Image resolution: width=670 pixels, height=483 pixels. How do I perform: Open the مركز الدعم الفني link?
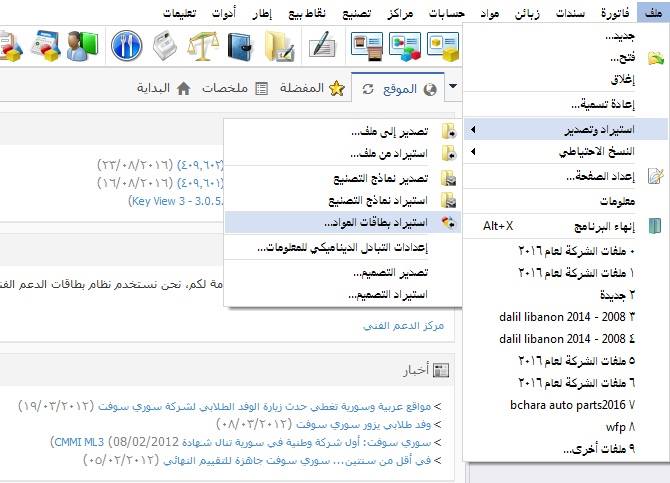pos(403,326)
